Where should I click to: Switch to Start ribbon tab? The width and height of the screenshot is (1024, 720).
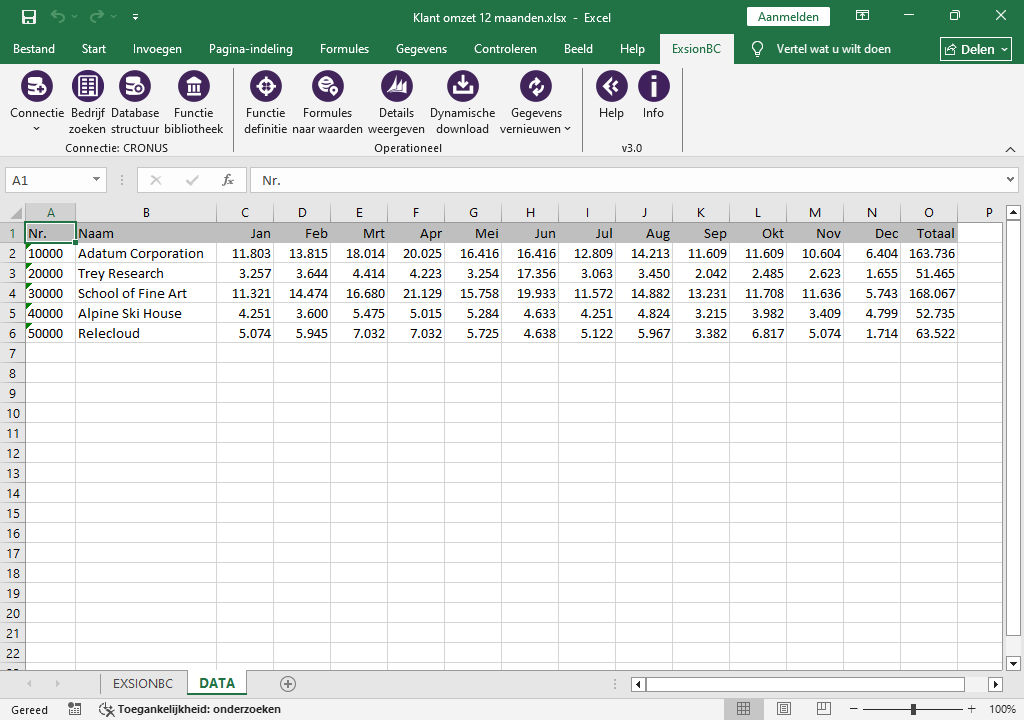coord(94,49)
